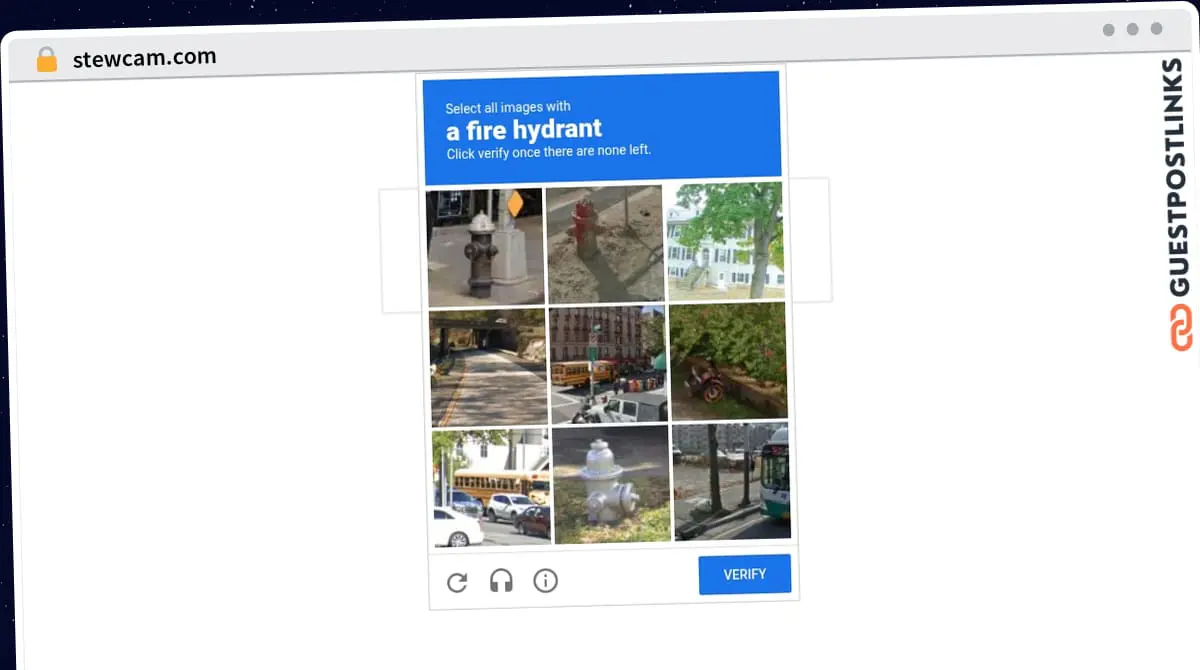The image size is (1200, 670).
Task: Click the blue VERIFY button
Action: pos(745,574)
